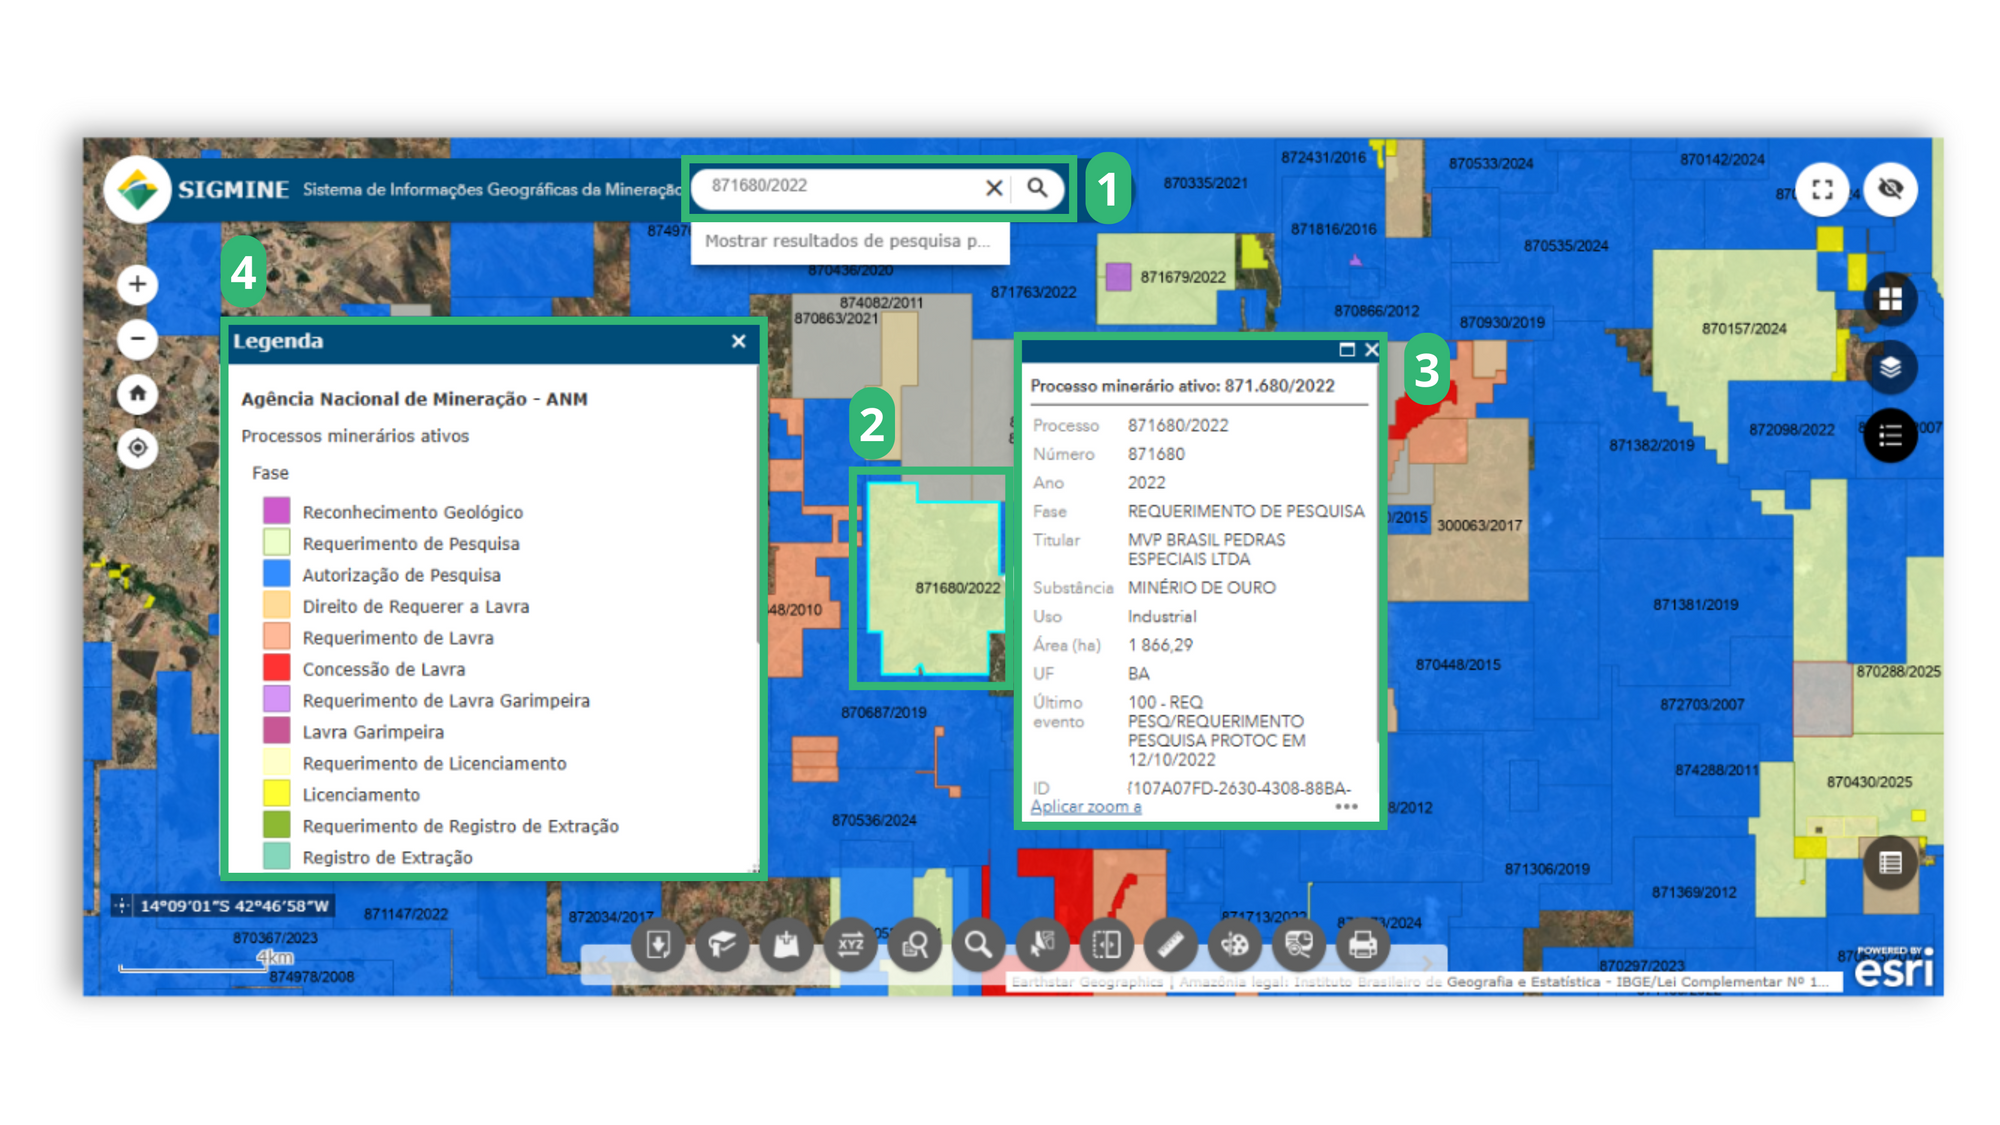Open the attribute table button
The image size is (2000, 1125).
point(1890,863)
